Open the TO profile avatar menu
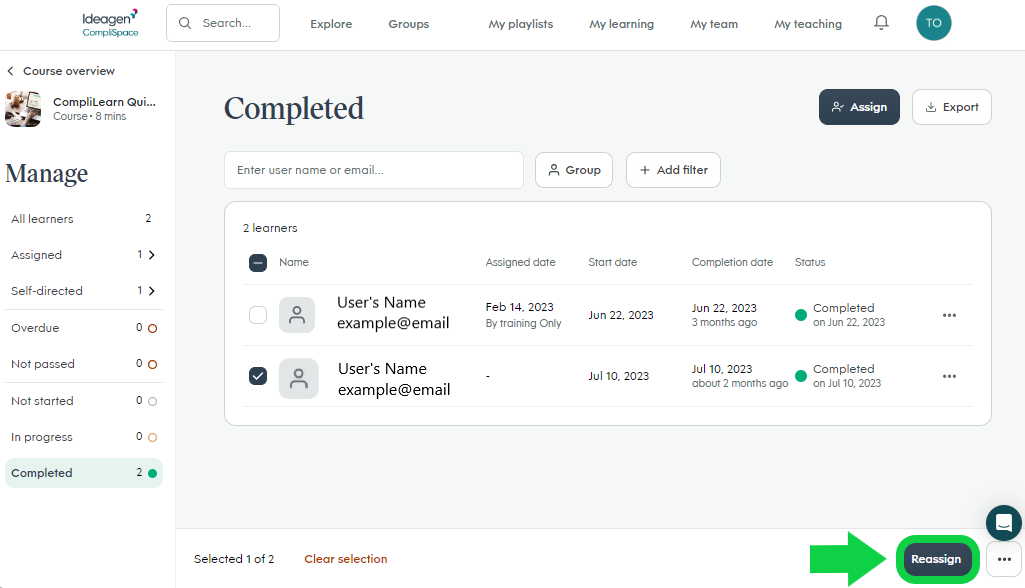The image size is (1025, 588). 933,23
